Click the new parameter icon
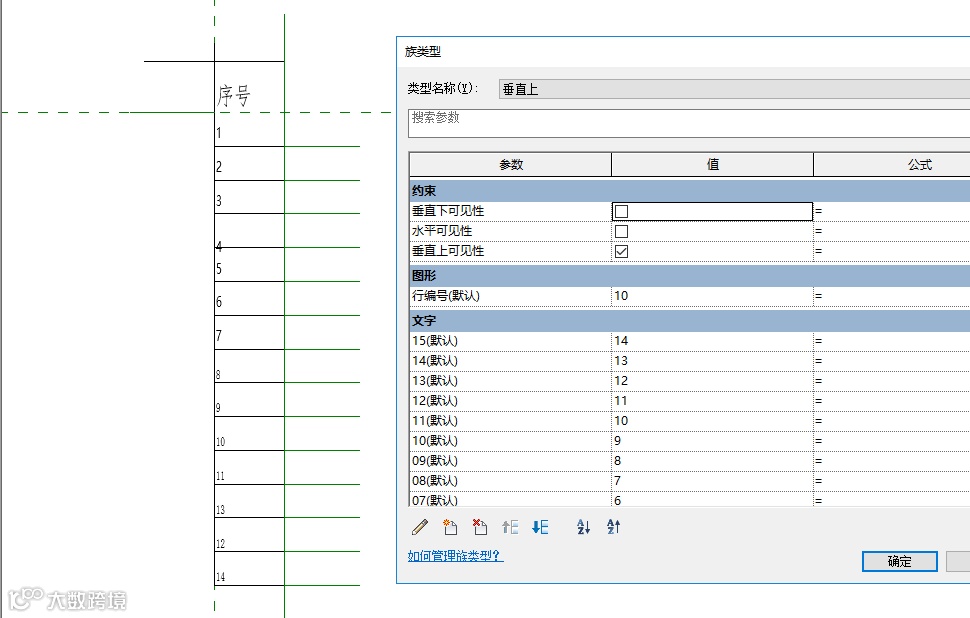This screenshot has width=970, height=618. pos(450,527)
